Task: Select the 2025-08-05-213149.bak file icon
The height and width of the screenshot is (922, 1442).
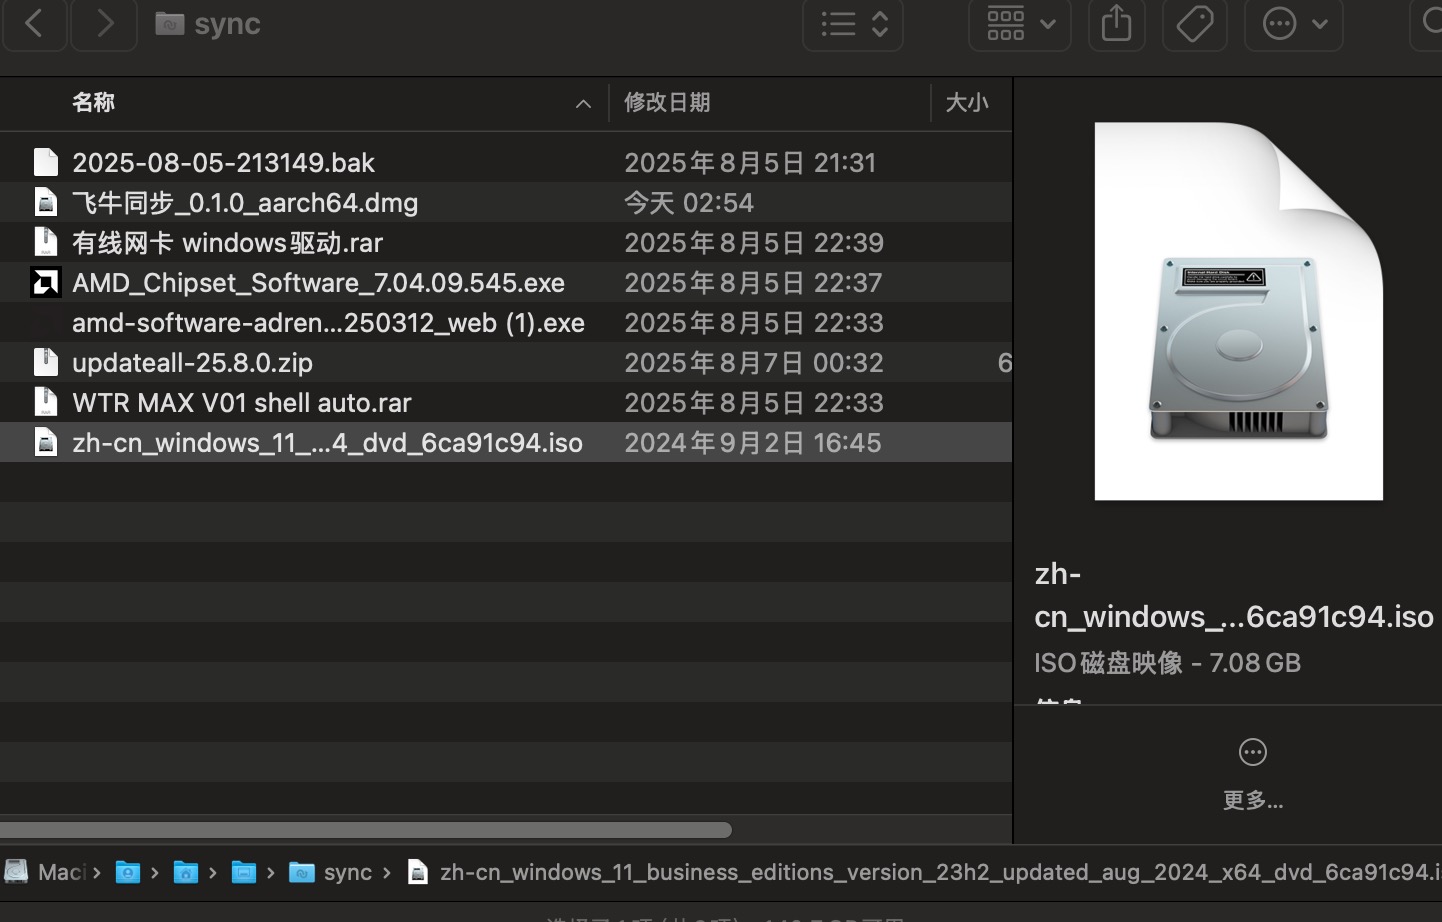Action: [46, 162]
